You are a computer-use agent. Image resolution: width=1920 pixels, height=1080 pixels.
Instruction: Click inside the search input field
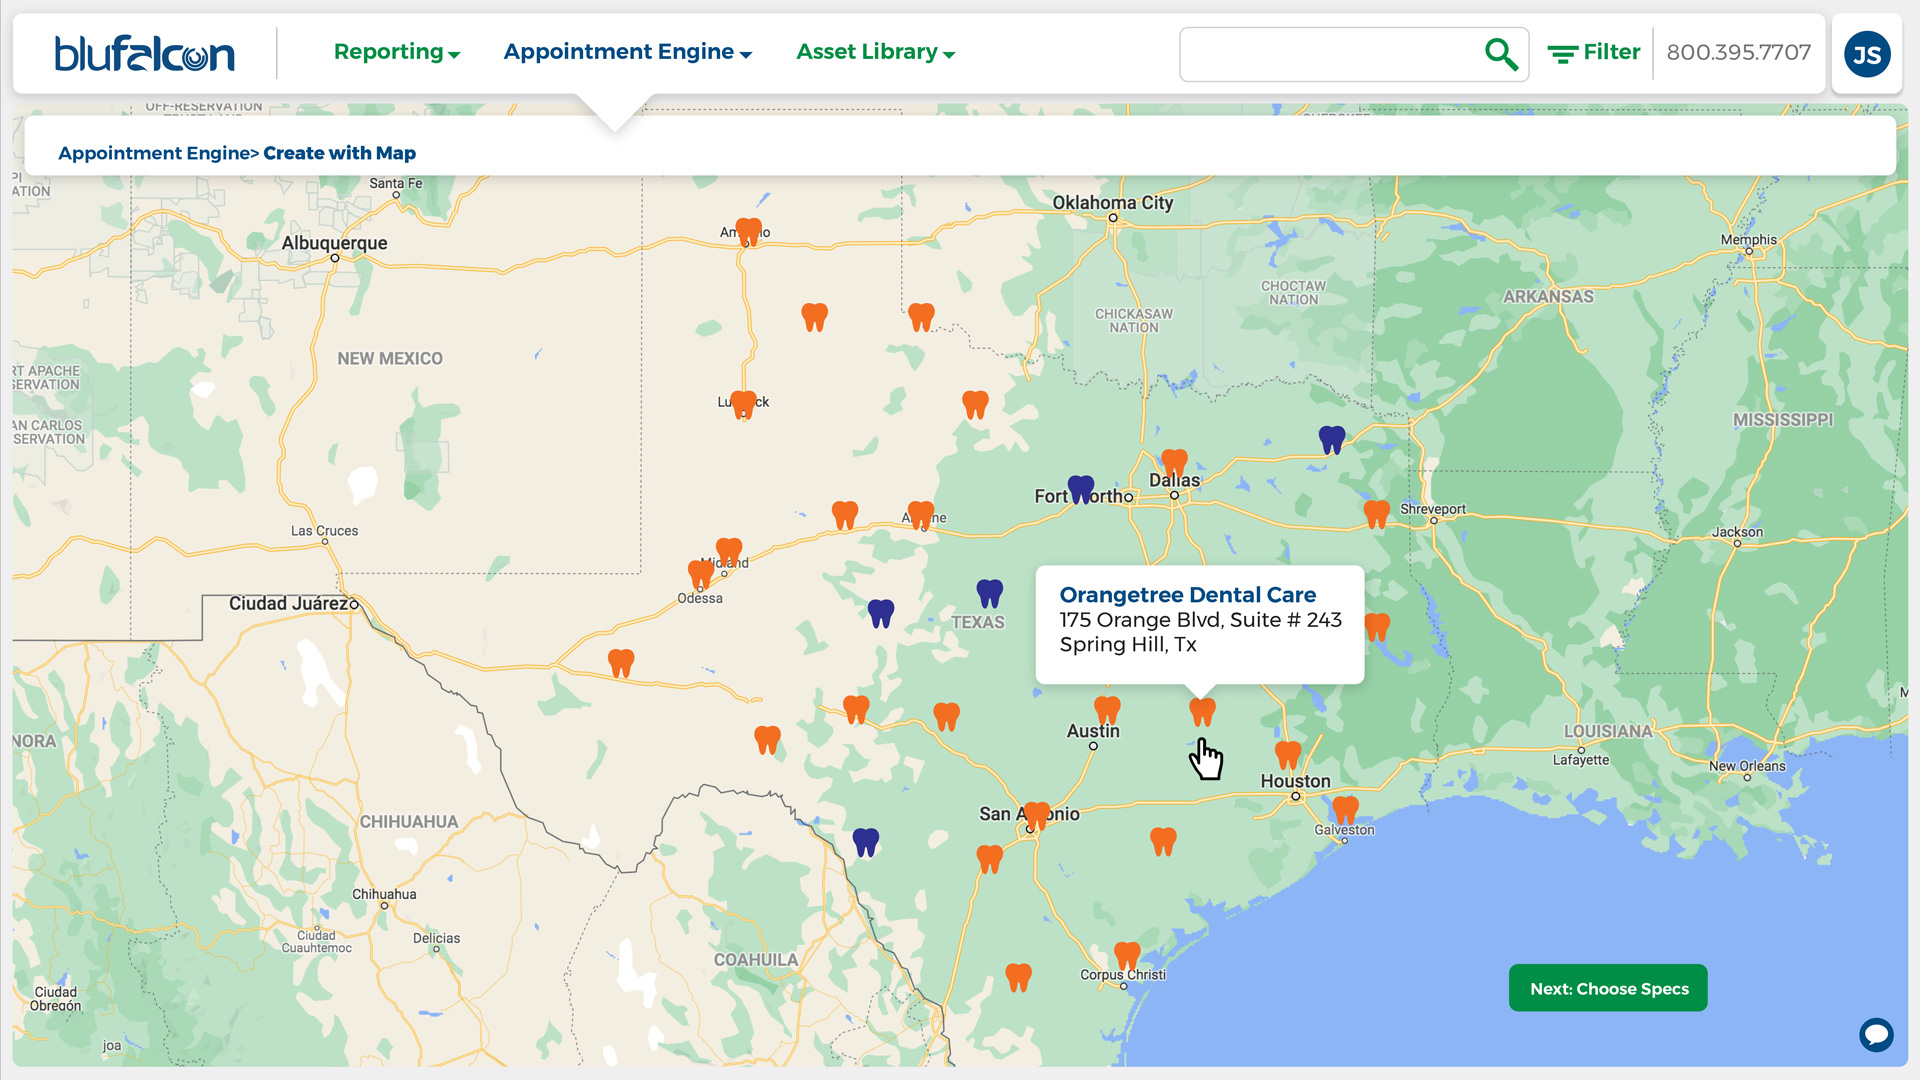[1330, 54]
